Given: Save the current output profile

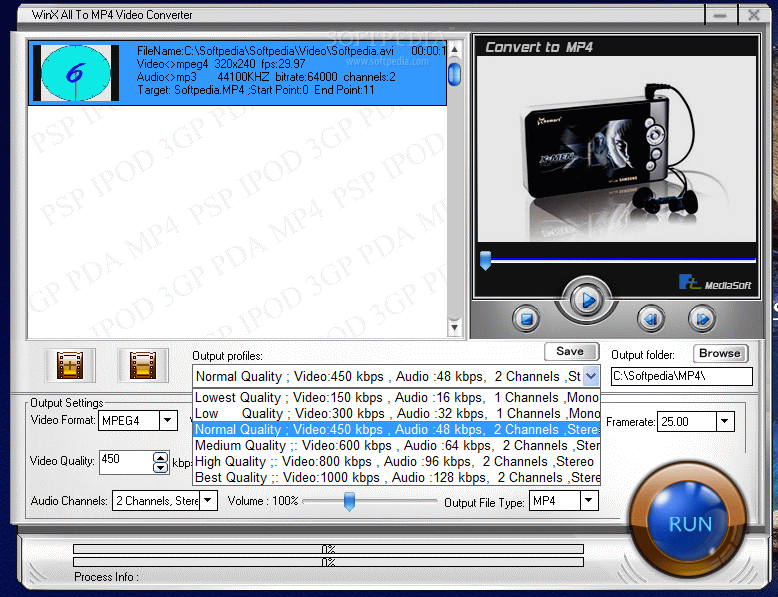Looking at the screenshot, I should (x=571, y=351).
